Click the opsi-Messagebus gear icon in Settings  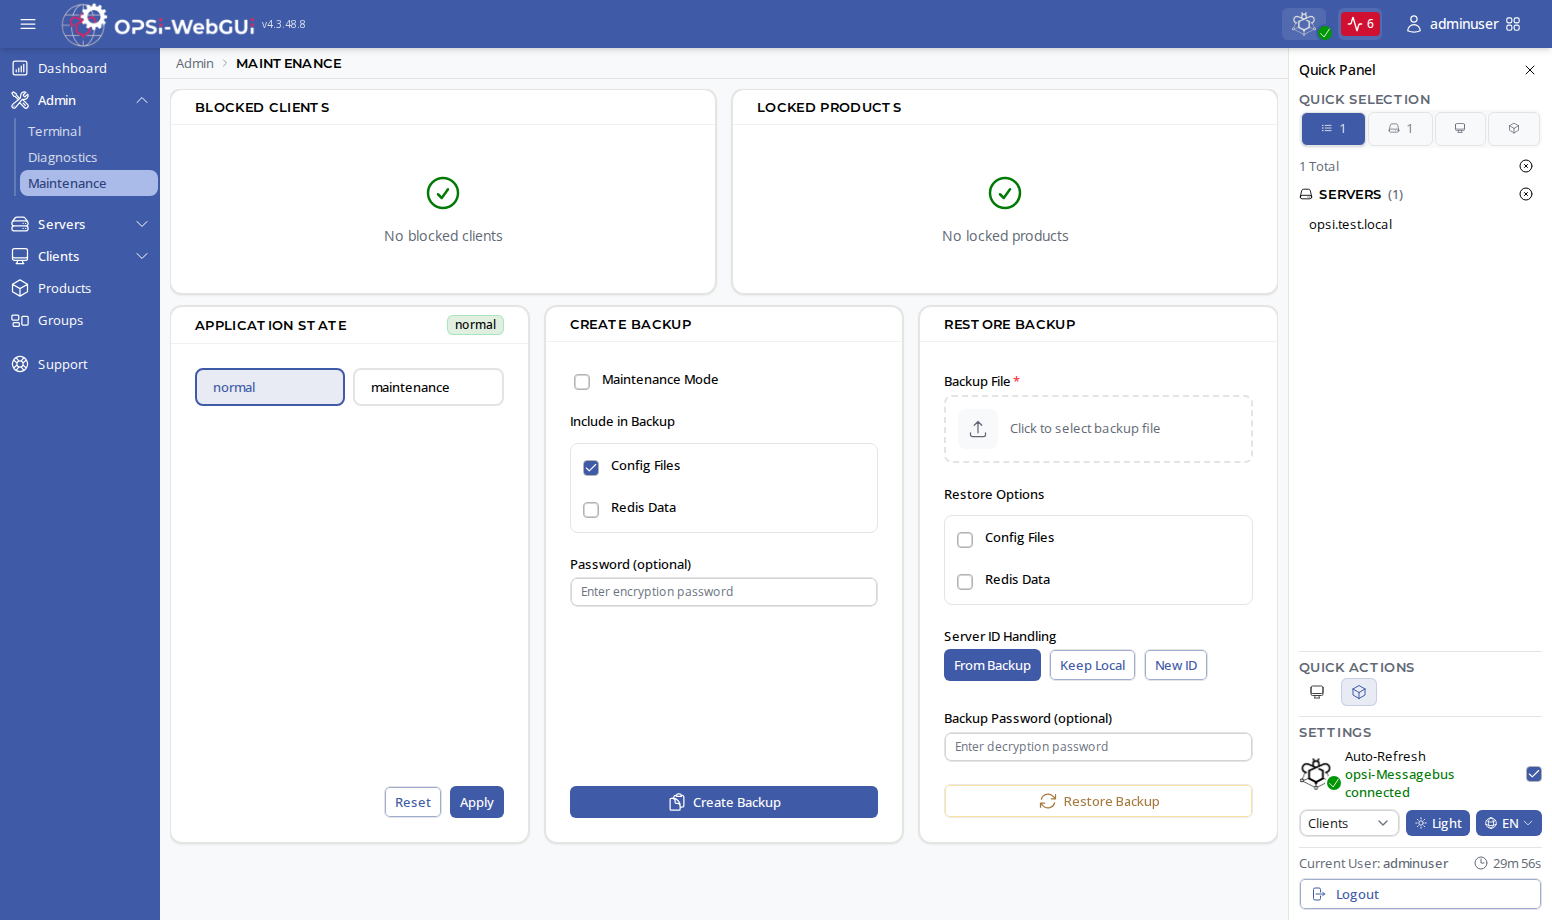pyautogui.click(x=1319, y=774)
